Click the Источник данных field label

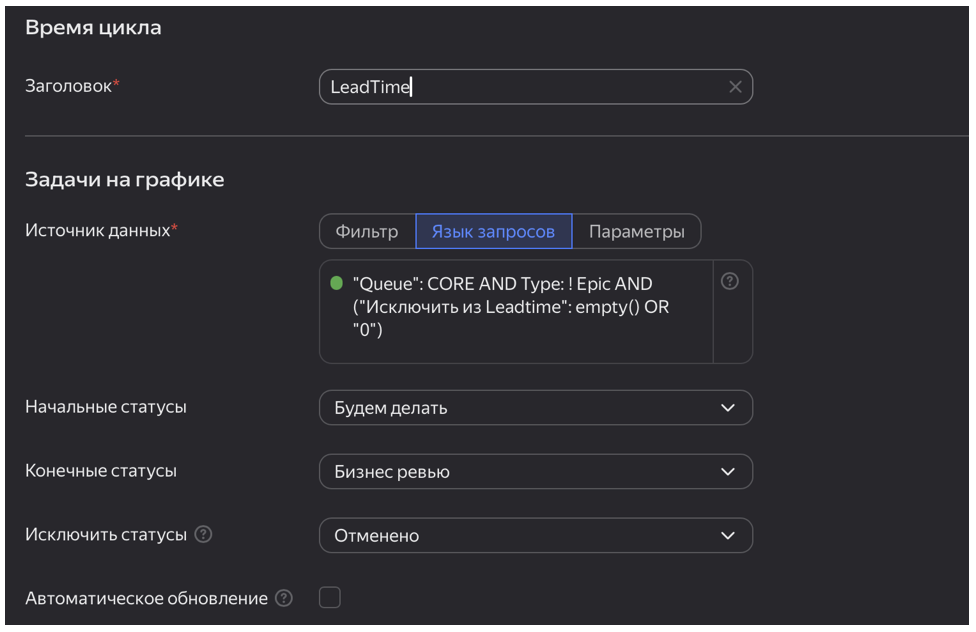[98, 230]
